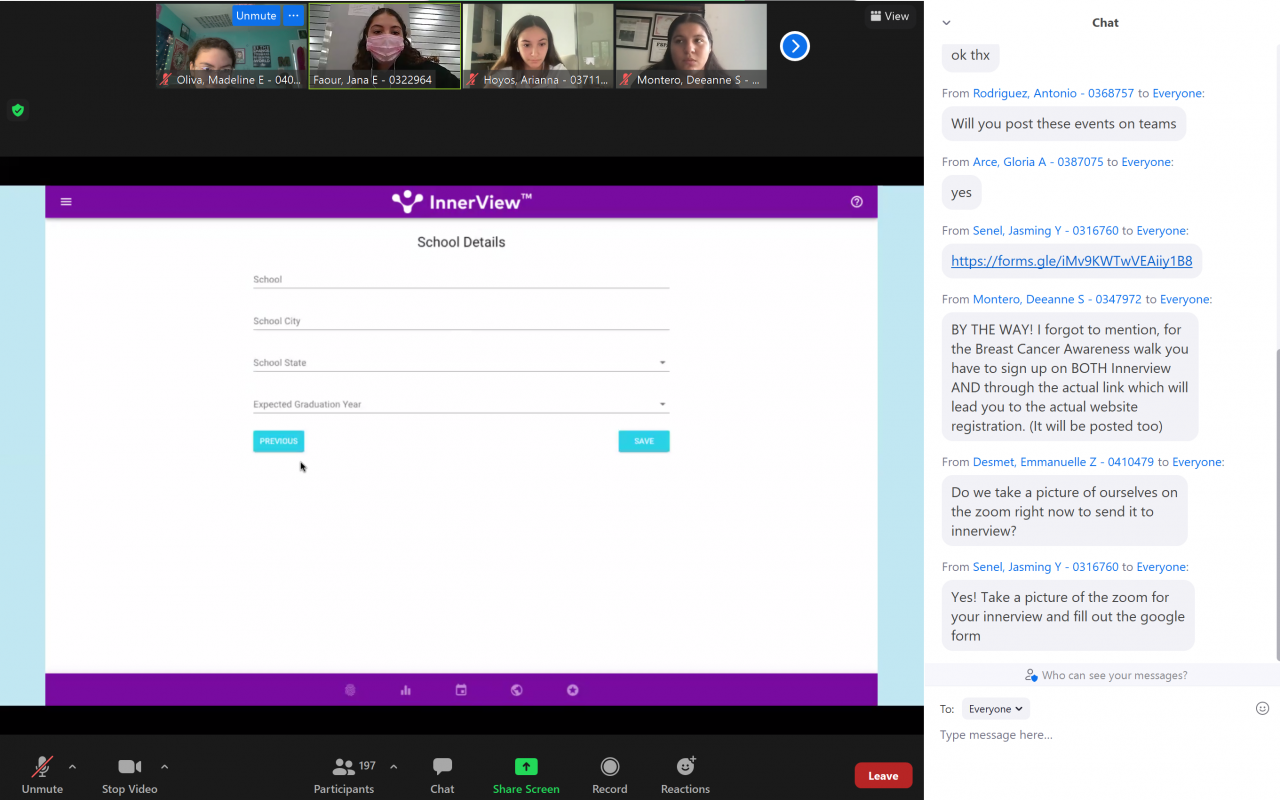Image resolution: width=1280 pixels, height=800 pixels.
Task: Click the 'Yes! Take a picture' message
Action: pos(1068,616)
